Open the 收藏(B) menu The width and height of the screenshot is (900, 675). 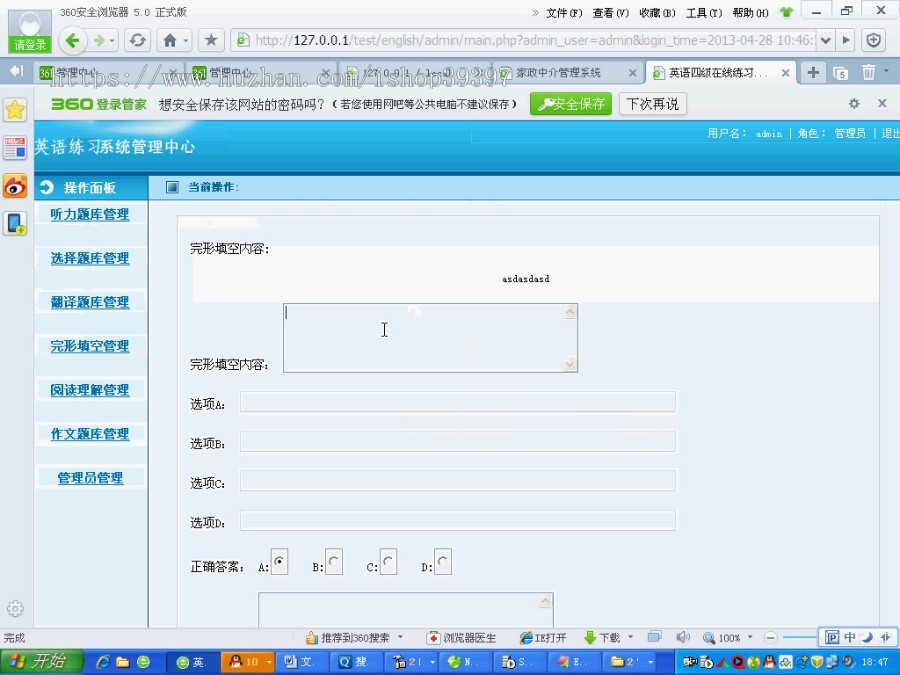click(x=657, y=13)
